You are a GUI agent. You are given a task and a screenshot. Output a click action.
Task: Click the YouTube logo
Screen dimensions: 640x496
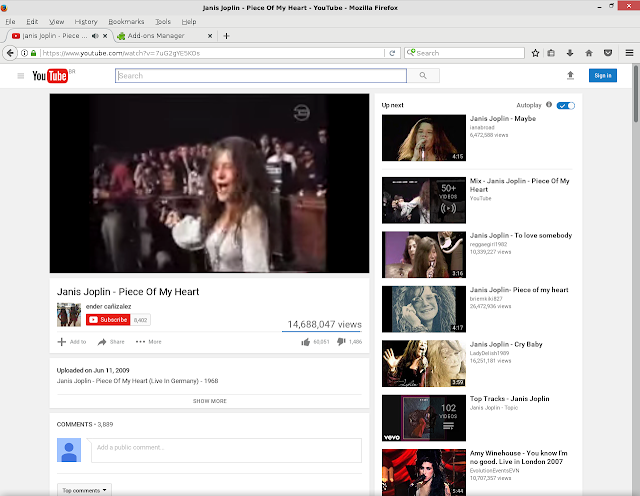[x=50, y=76]
